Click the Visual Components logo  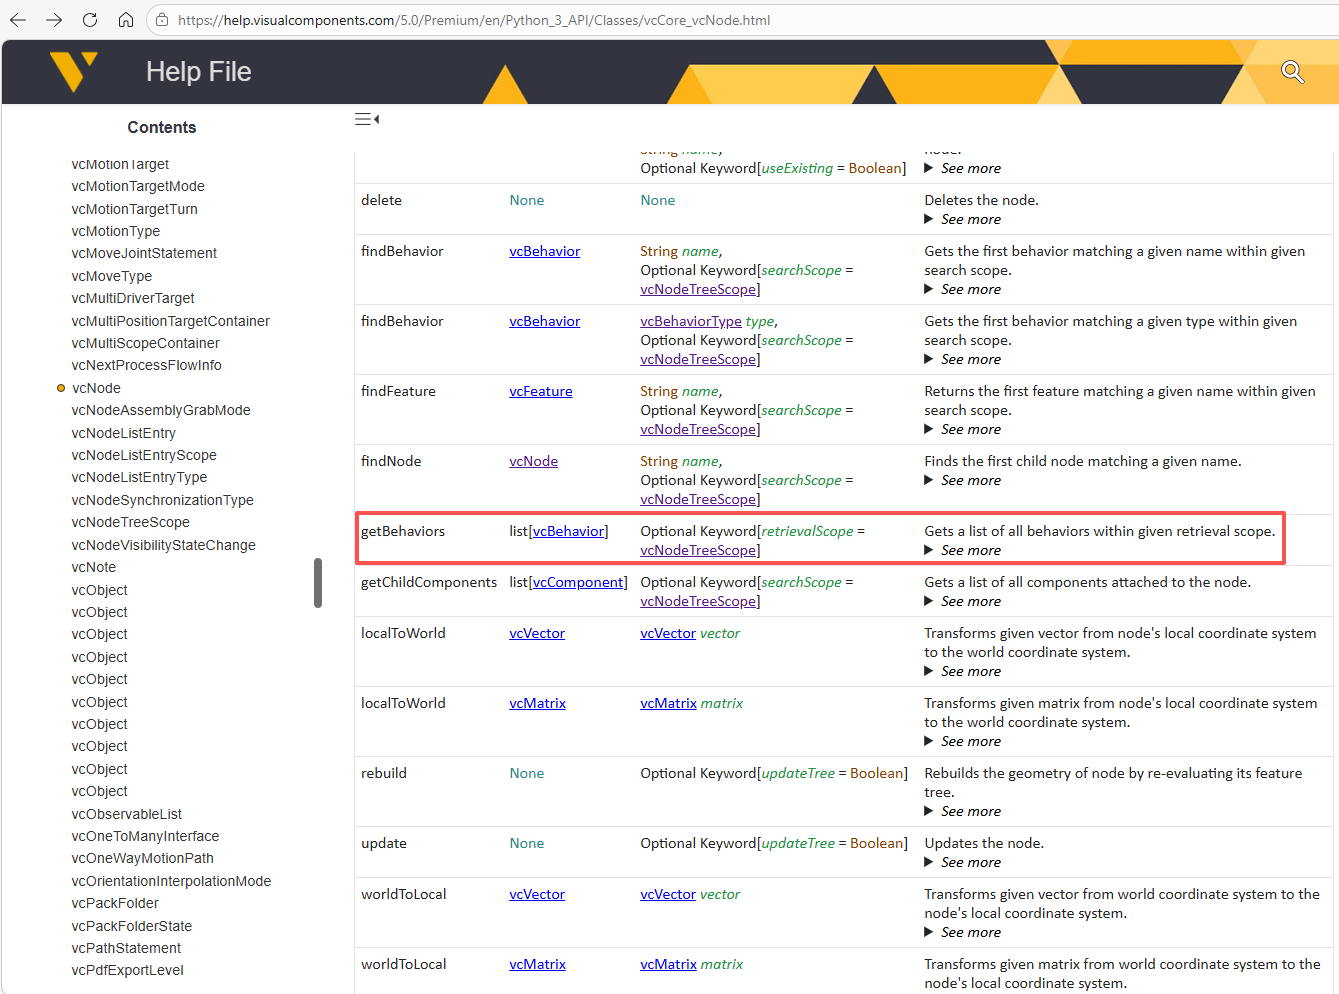[x=74, y=71]
